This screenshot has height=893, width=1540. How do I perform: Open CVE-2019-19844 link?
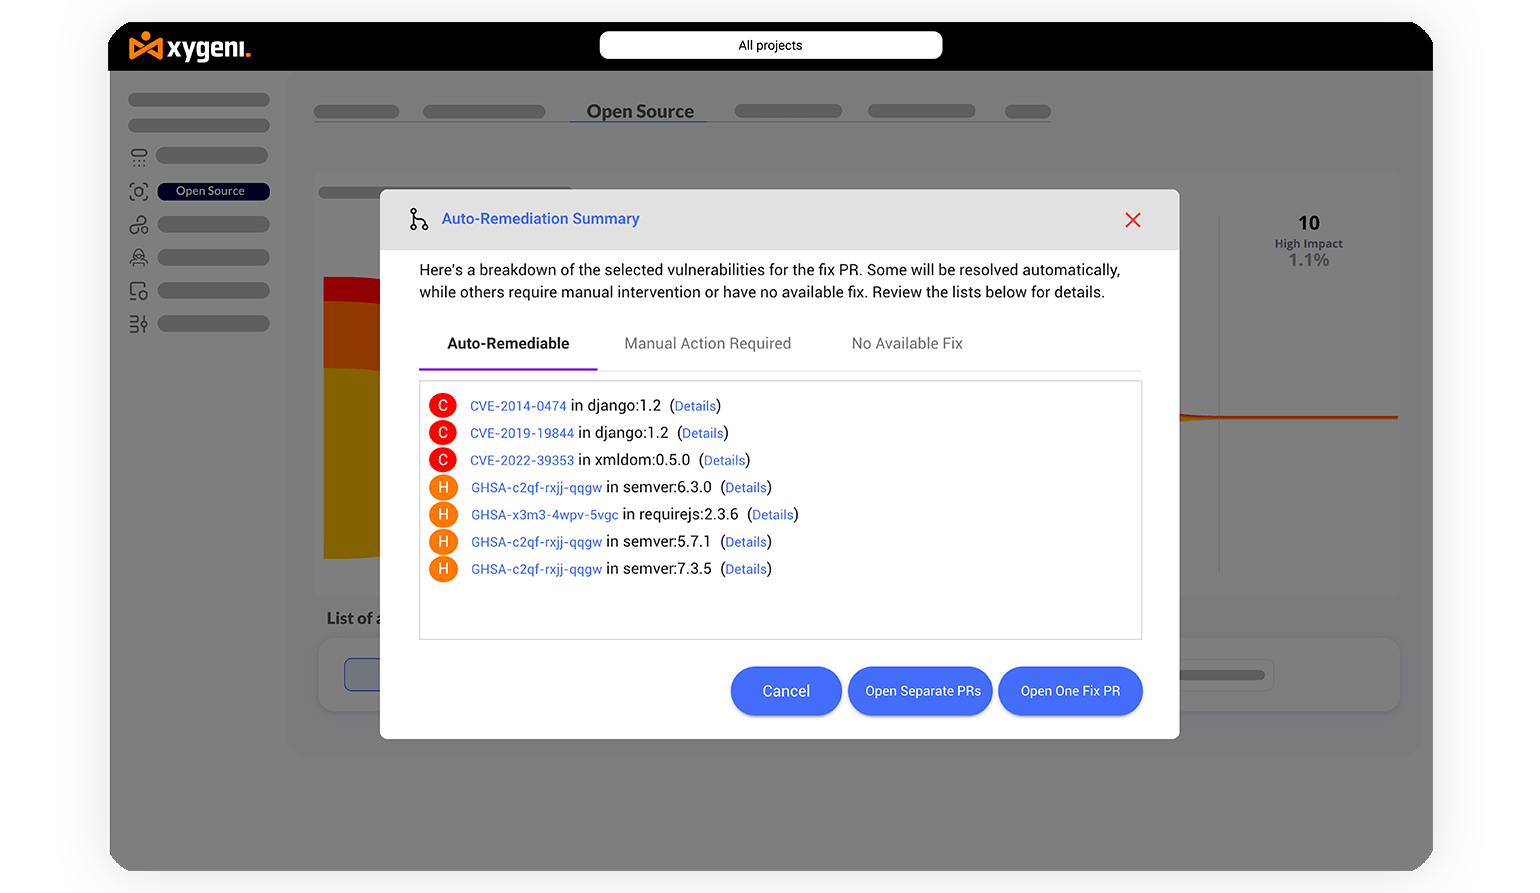pos(522,433)
